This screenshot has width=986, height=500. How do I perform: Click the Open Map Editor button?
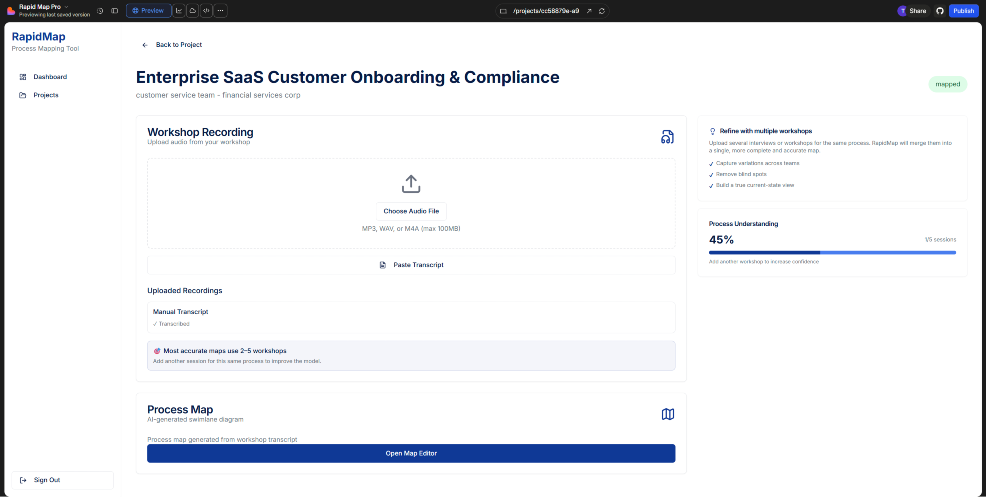[411, 453]
